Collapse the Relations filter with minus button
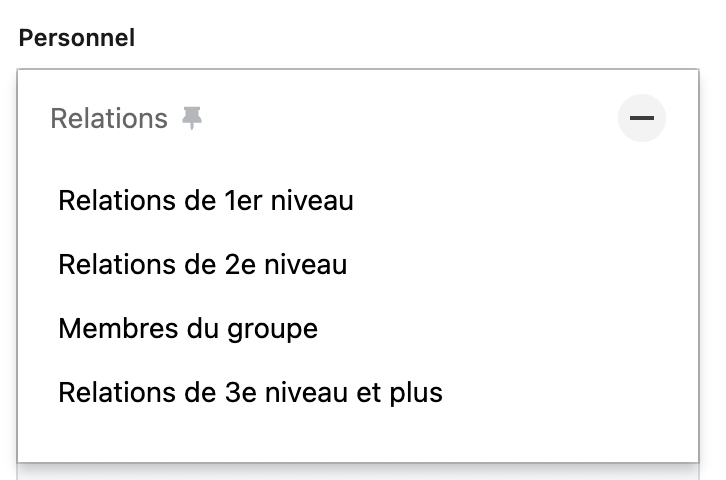 click(642, 118)
